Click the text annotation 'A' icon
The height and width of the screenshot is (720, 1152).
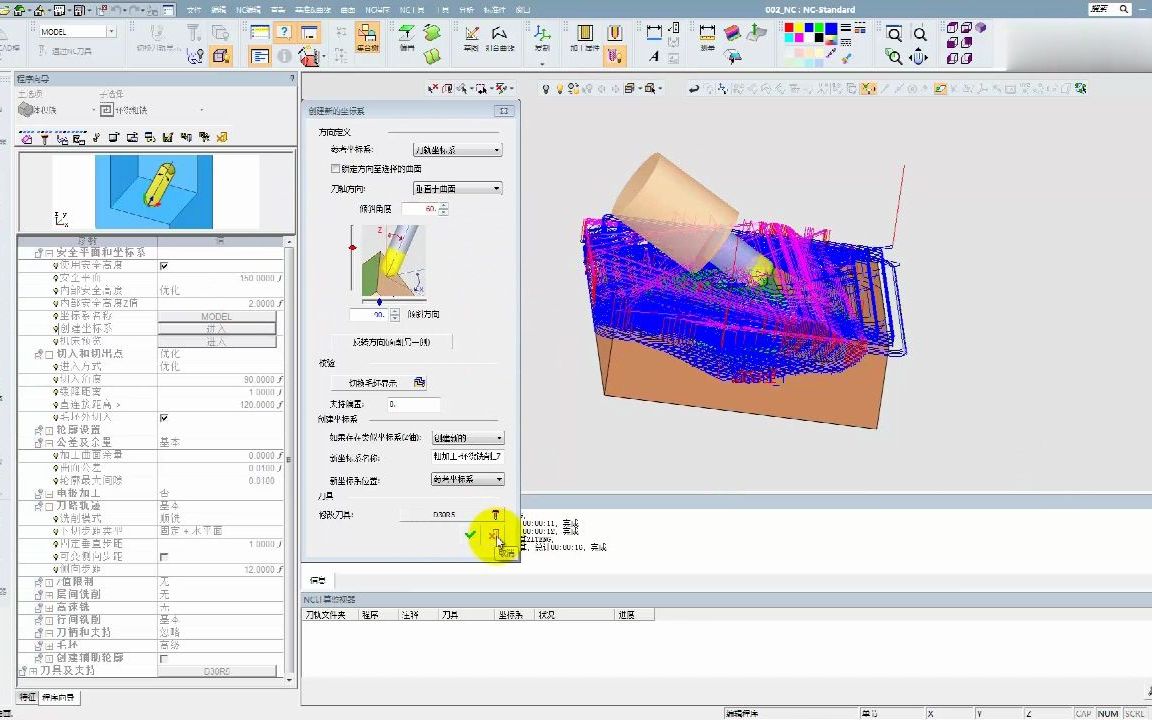pyautogui.click(x=654, y=57)
